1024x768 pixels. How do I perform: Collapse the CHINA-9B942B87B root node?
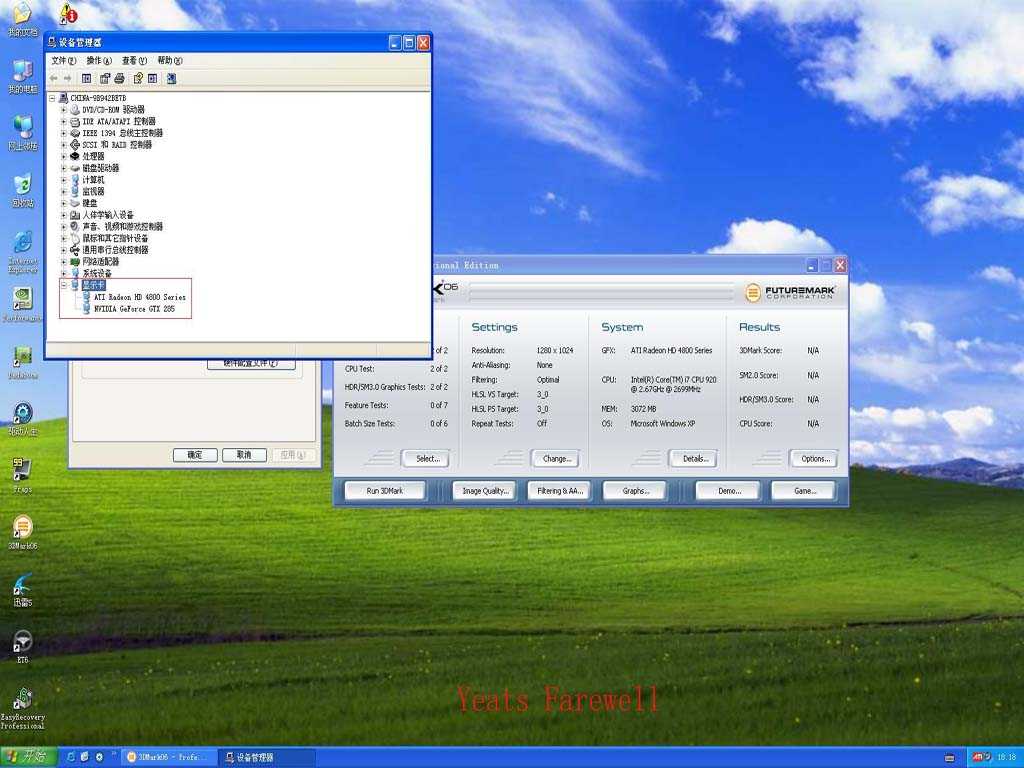(52, 98)
